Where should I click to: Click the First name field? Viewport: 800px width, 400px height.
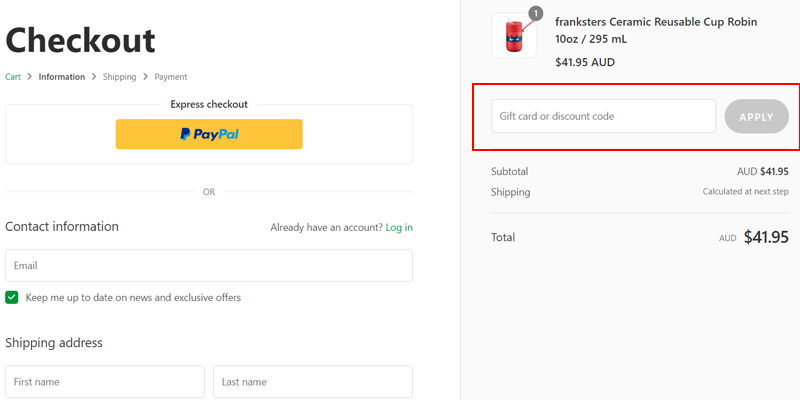pos(105,382)
